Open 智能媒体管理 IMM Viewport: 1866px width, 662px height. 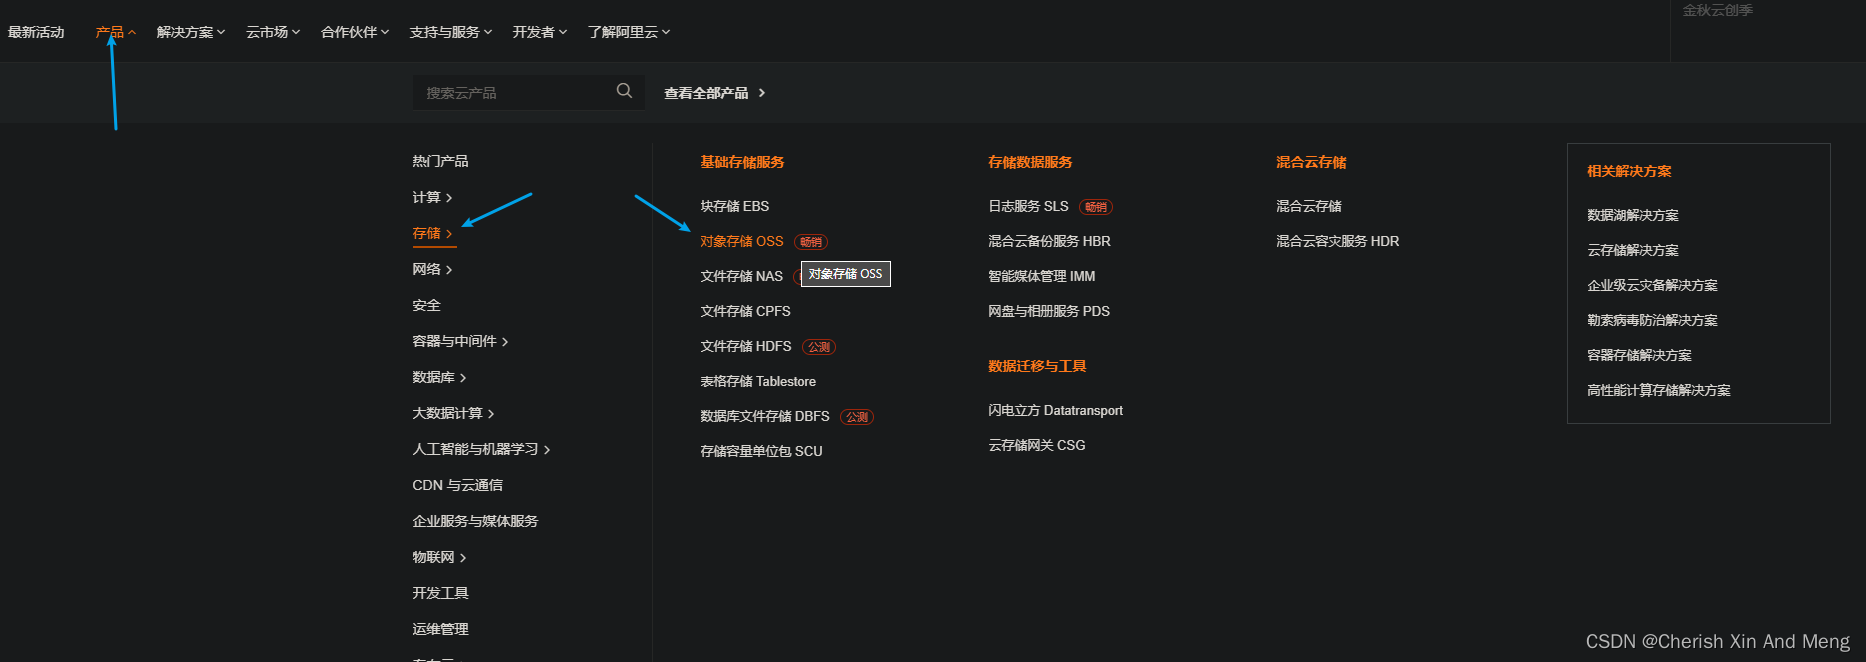1041,276
